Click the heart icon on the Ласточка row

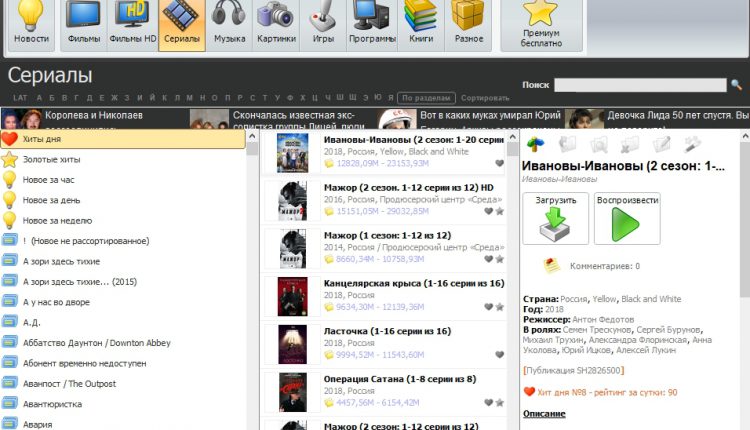(x=499, y=354)
